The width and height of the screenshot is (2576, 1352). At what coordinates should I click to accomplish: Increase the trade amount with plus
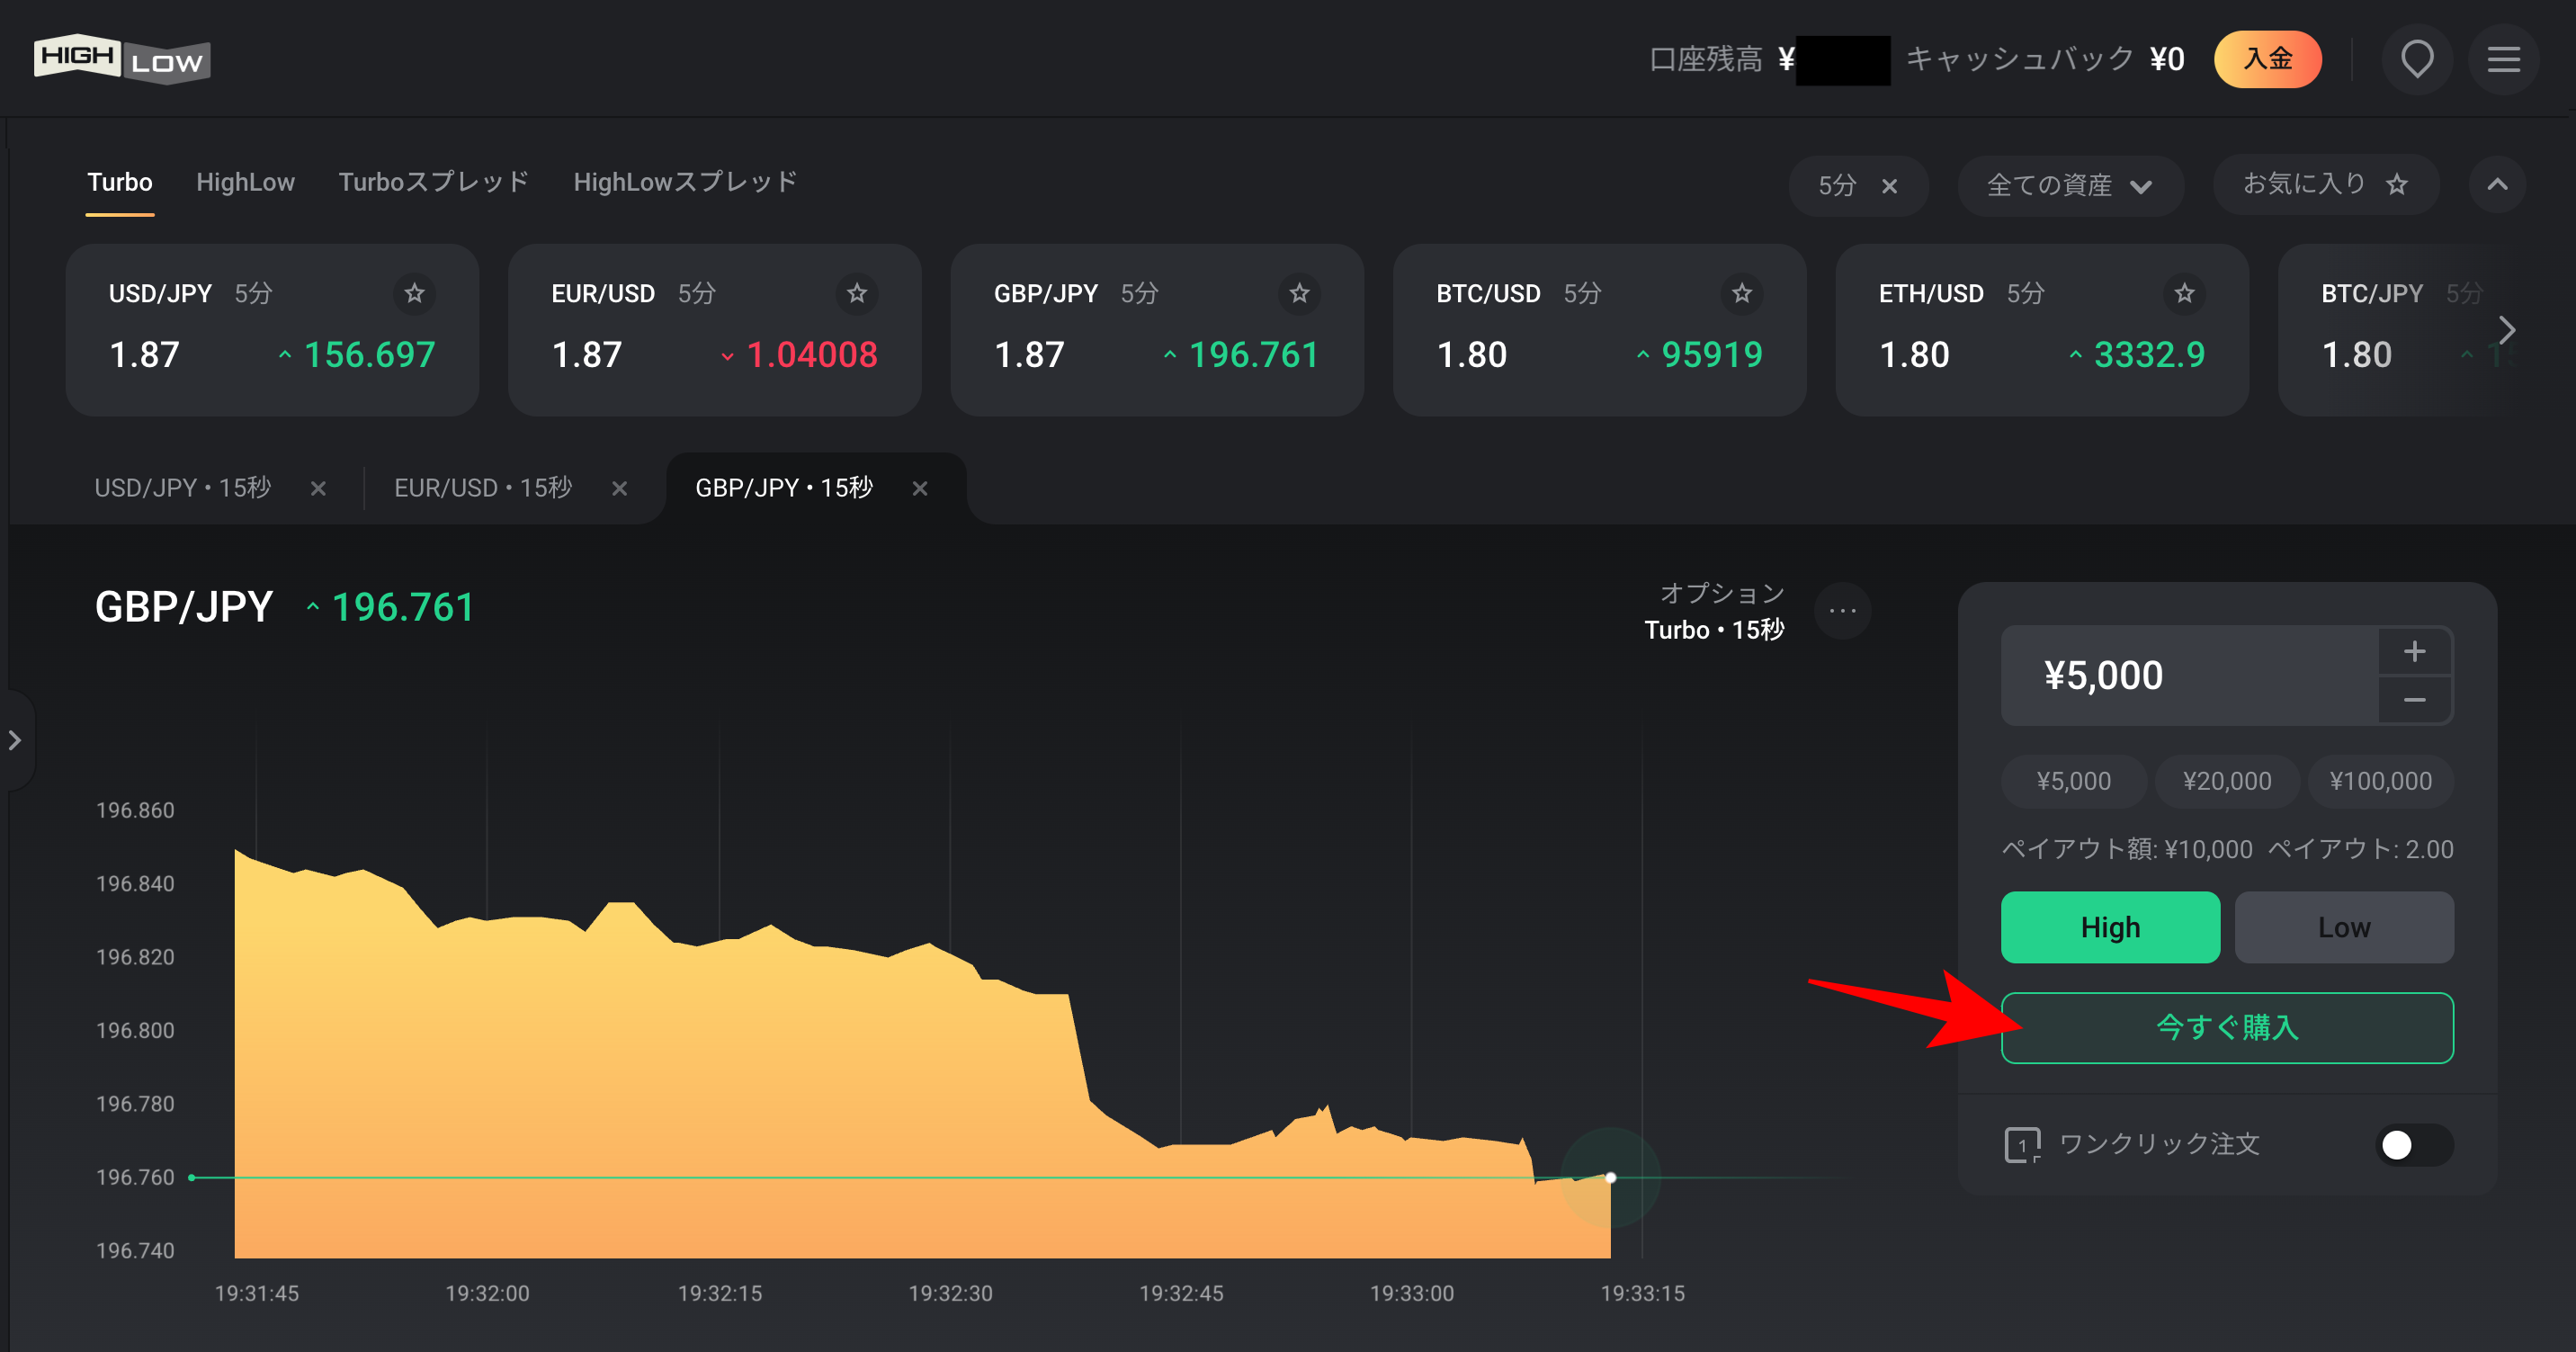pyautogui.click(x=2414, y=651)
